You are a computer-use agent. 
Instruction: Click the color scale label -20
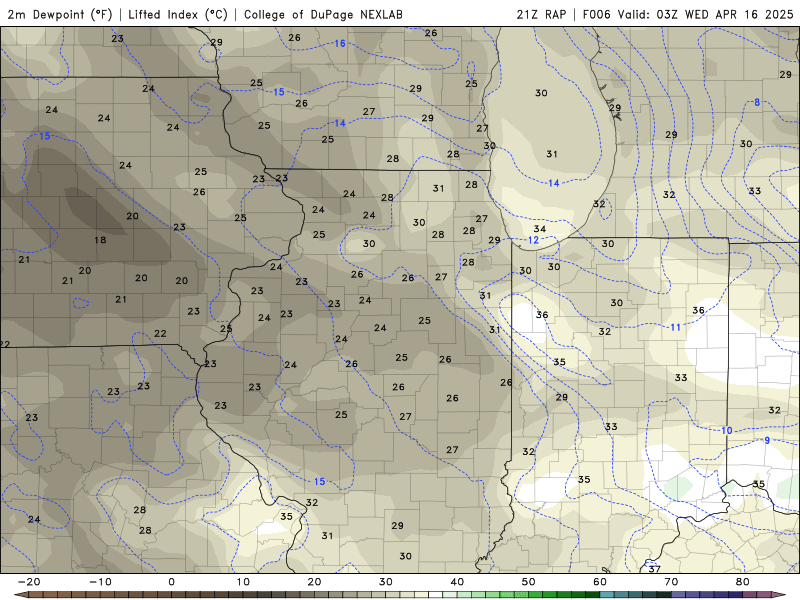(29, 582)
